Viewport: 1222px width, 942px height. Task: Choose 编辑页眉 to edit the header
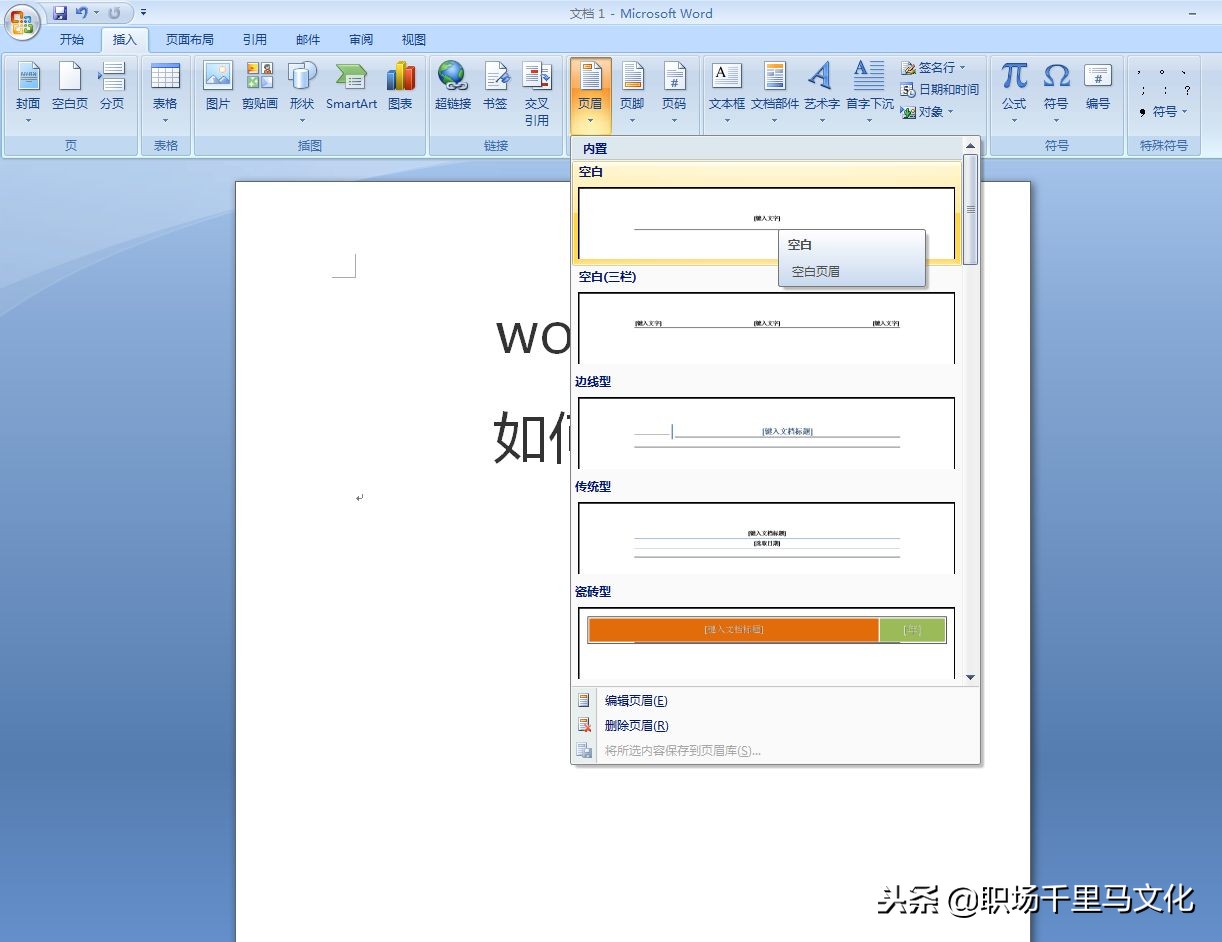[x=634, y=700]
